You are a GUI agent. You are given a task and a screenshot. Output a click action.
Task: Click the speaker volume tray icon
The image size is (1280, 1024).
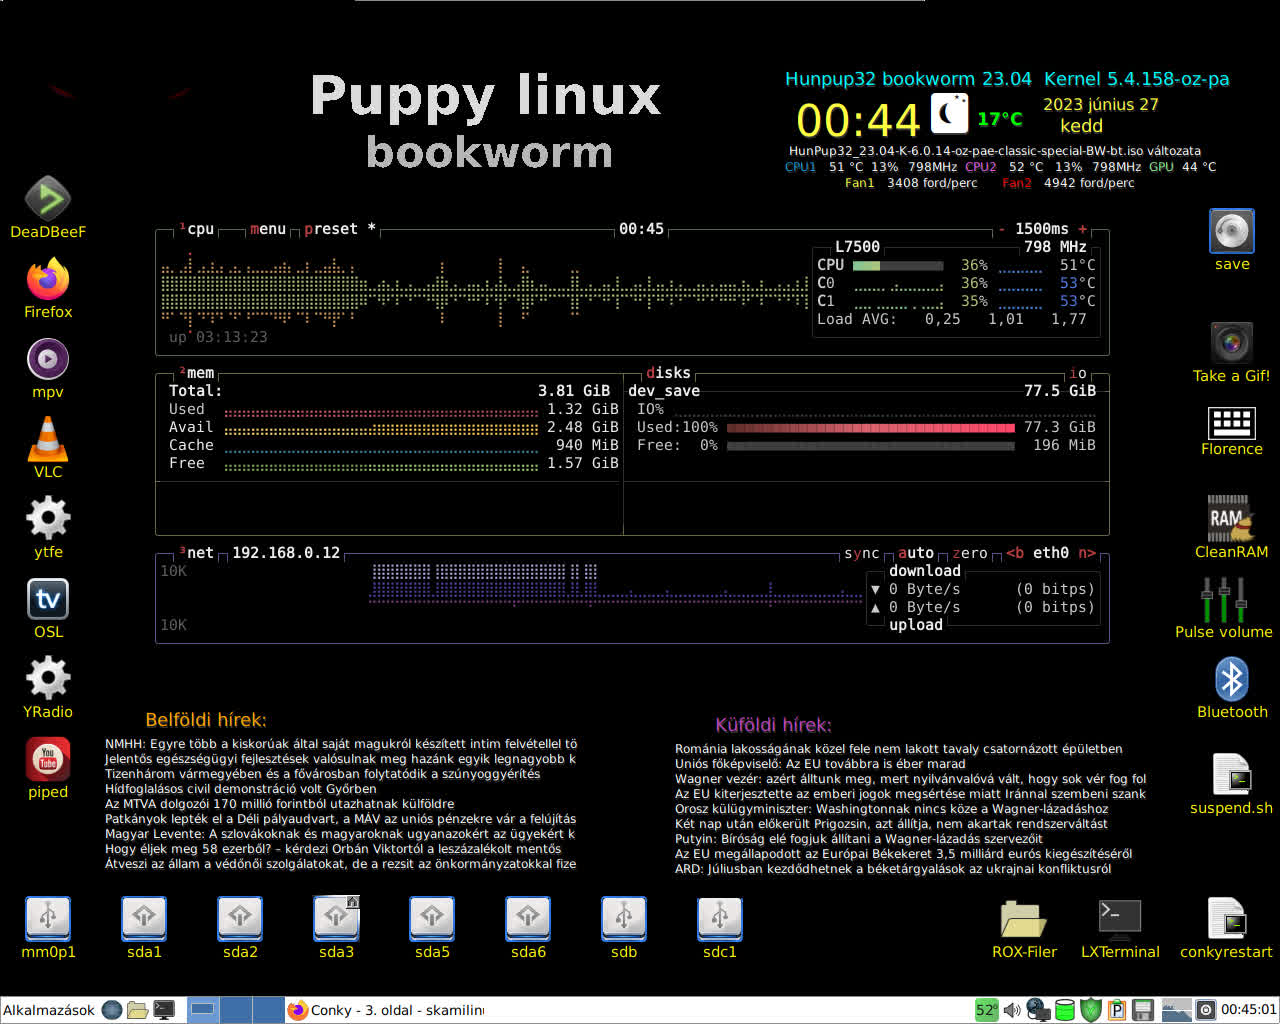[x=1013, y=1010]
